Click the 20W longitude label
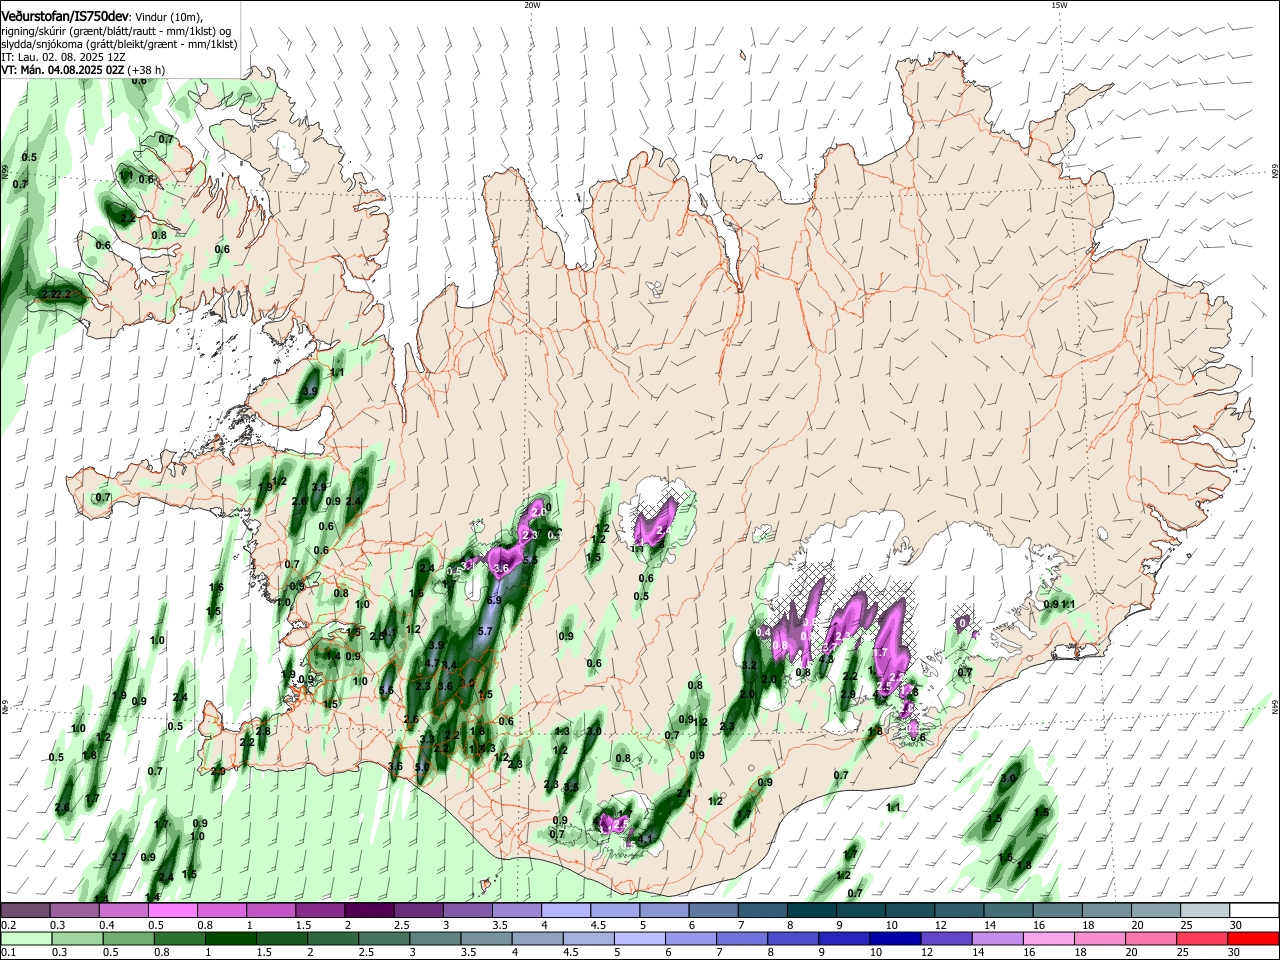The width and height of the screenshot is (1280, 960). pos(531,5)
